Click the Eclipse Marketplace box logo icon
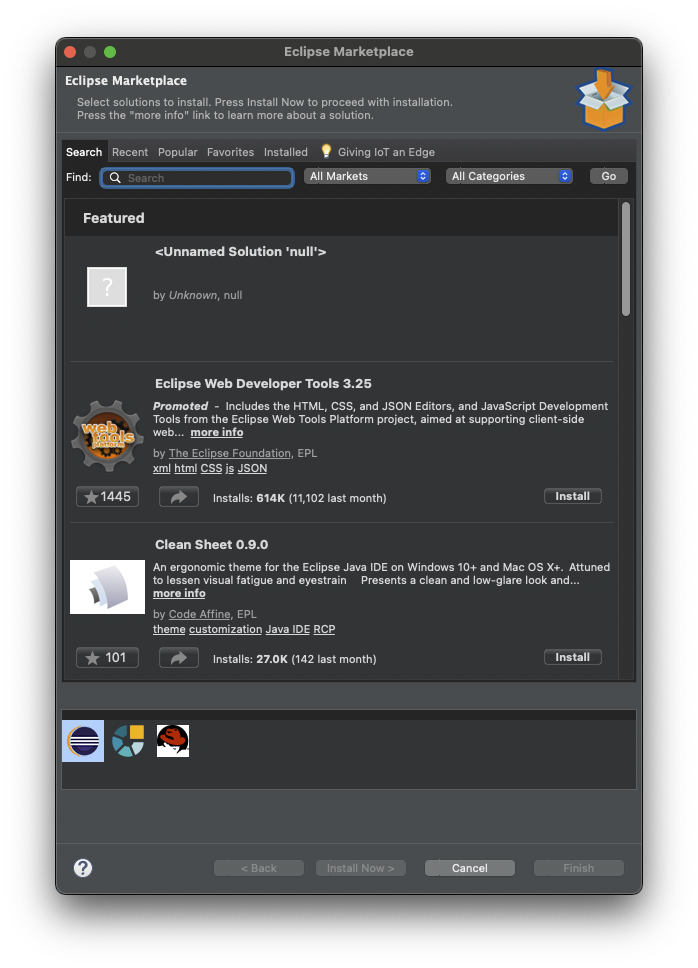The width and height of the screenshot is (698, 968). pos(603,99)
